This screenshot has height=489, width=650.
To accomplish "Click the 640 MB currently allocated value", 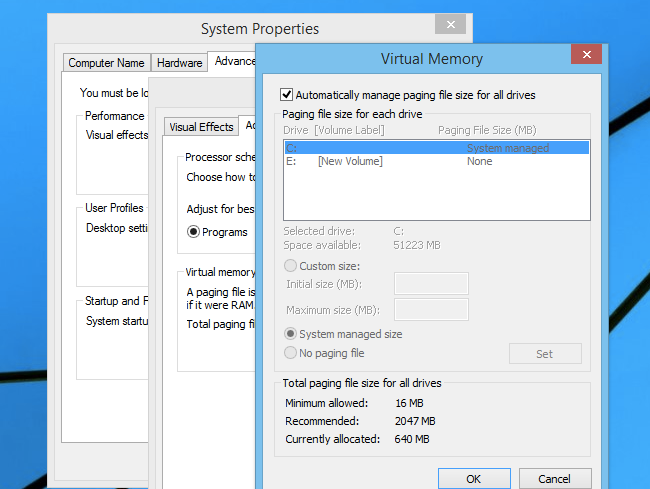I will click(412, 439).
